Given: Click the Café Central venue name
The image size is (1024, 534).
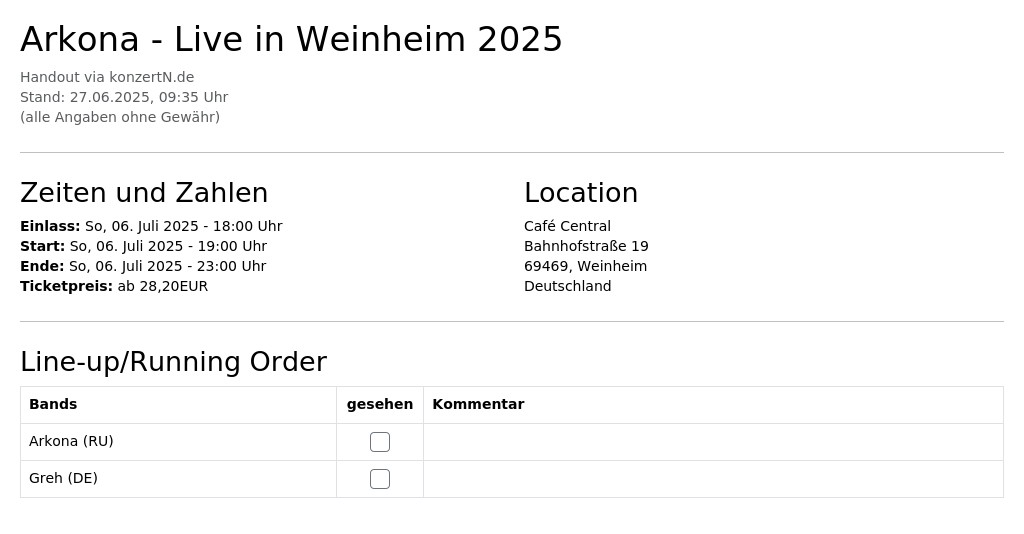Looking at the screenshot, I should (x=568, y=226).
